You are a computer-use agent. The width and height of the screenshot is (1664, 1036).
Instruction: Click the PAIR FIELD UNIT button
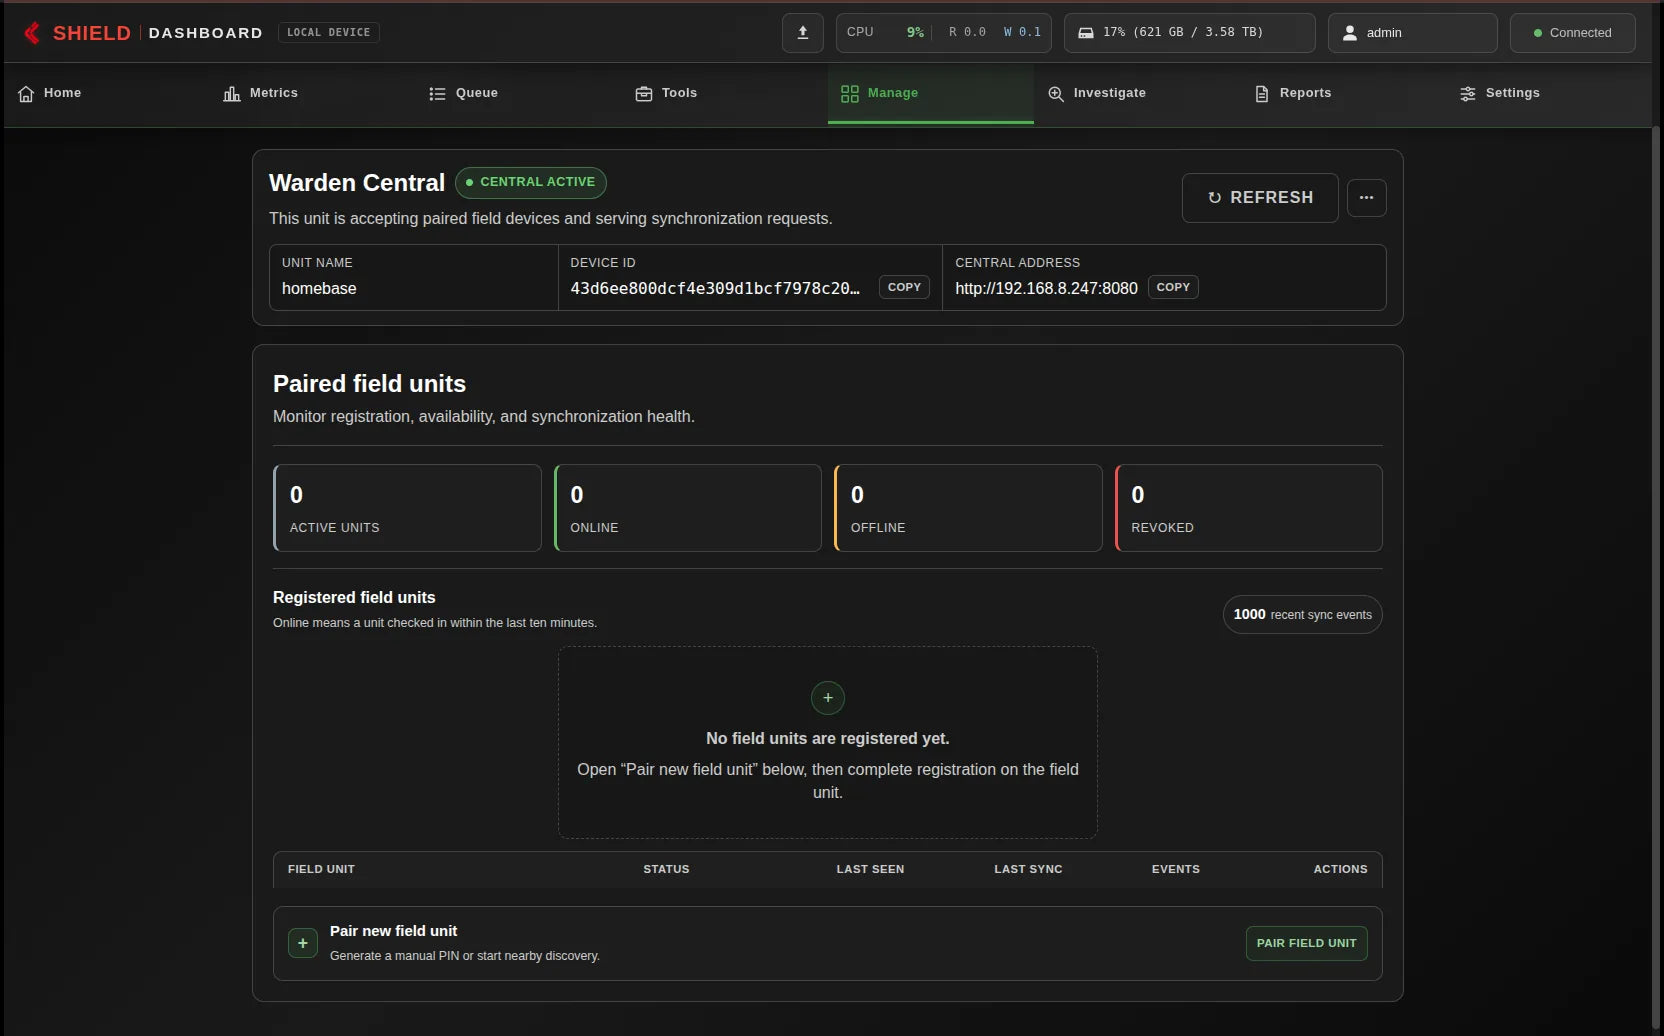(x=1307, y=943)
